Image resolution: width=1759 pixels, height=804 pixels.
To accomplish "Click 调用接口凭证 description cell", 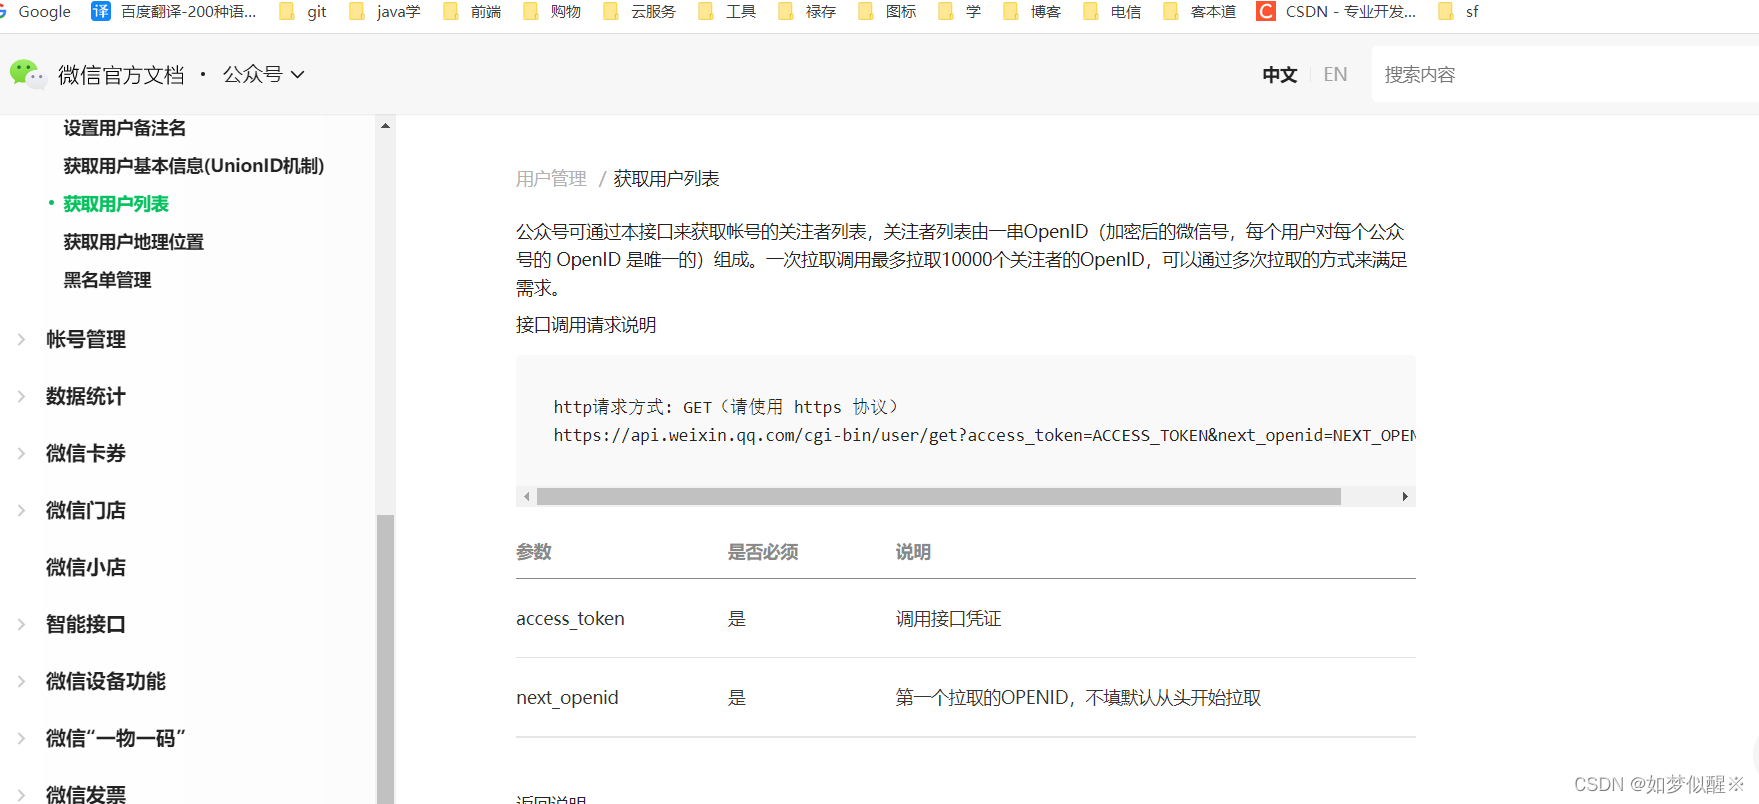I will [x=948, y=619].
